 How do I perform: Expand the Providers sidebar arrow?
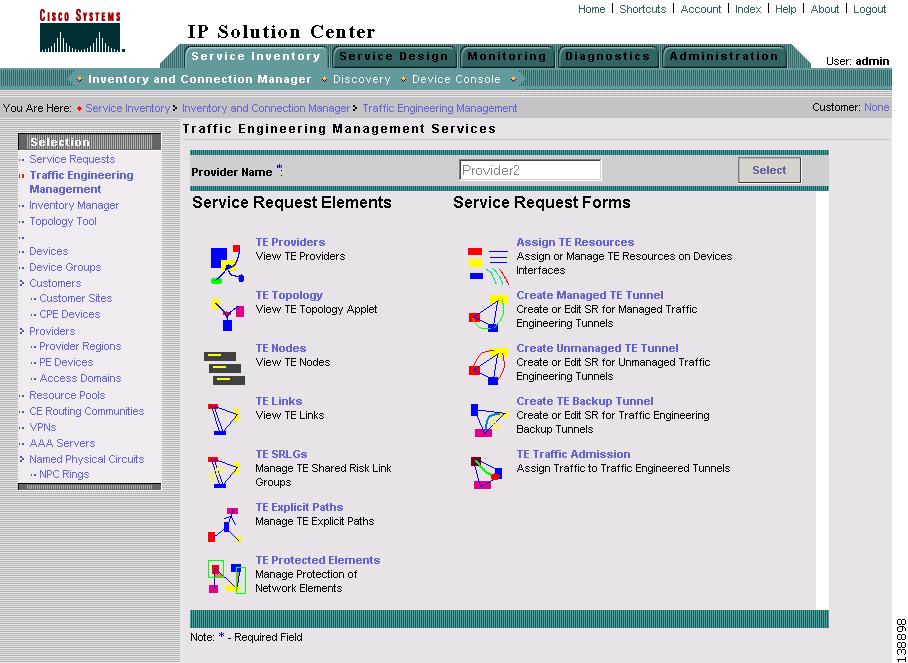21,331
